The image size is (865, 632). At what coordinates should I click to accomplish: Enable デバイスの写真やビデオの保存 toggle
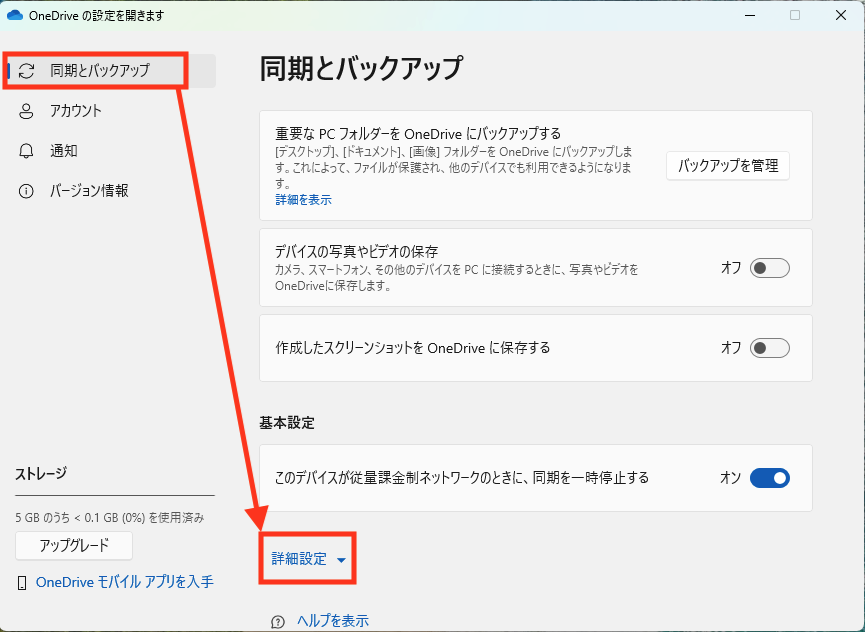[x=770, y=269]
